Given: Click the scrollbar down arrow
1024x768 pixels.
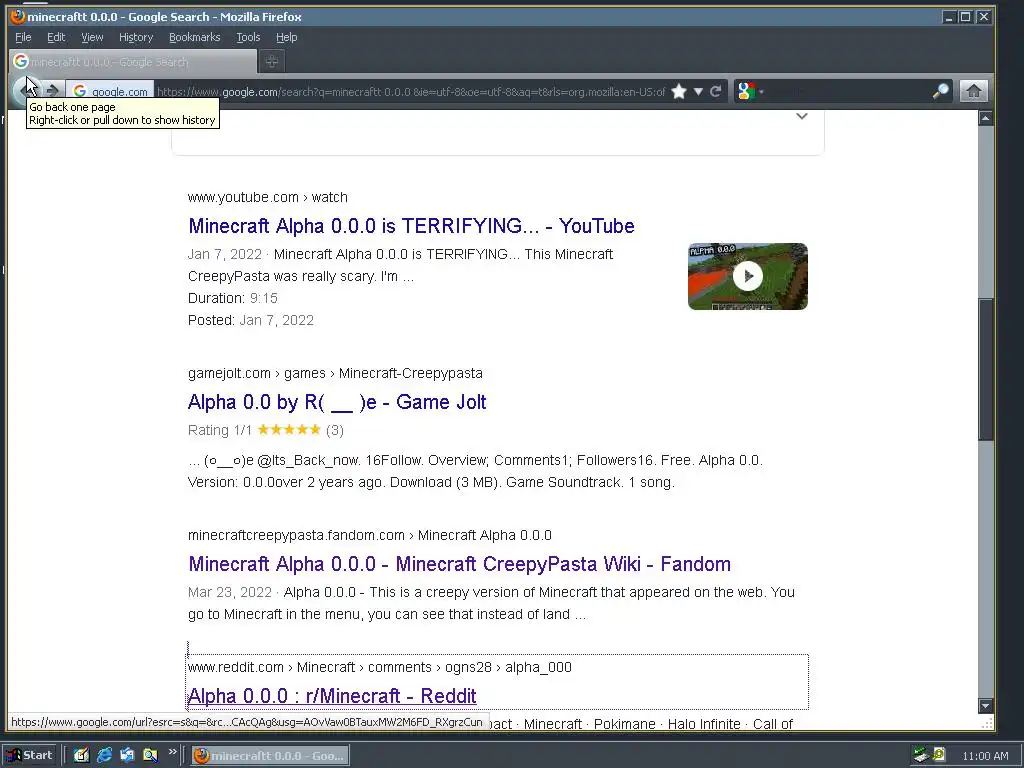Looking at the screenshot, I should (985, 705).
